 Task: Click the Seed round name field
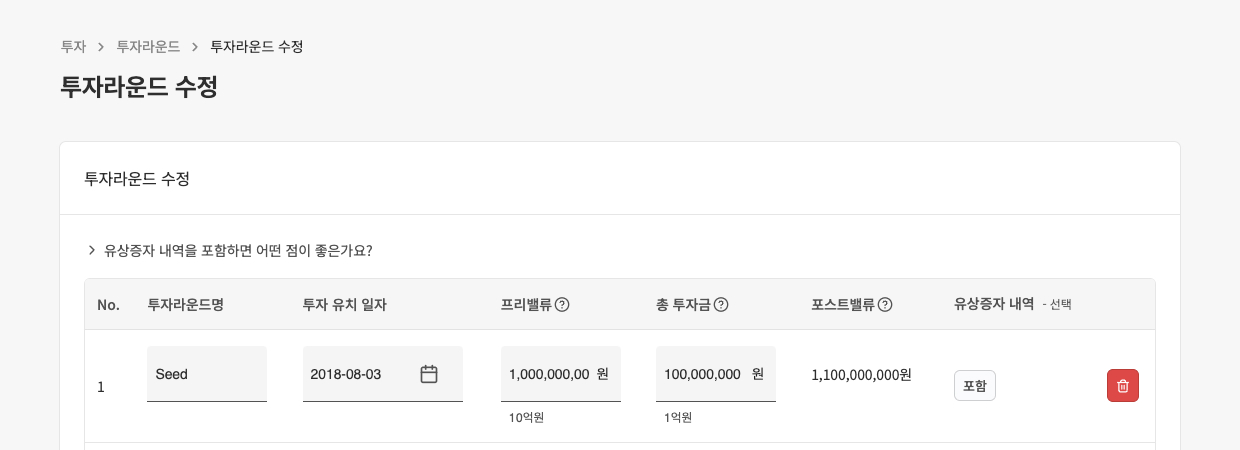[x=206, y=374]
